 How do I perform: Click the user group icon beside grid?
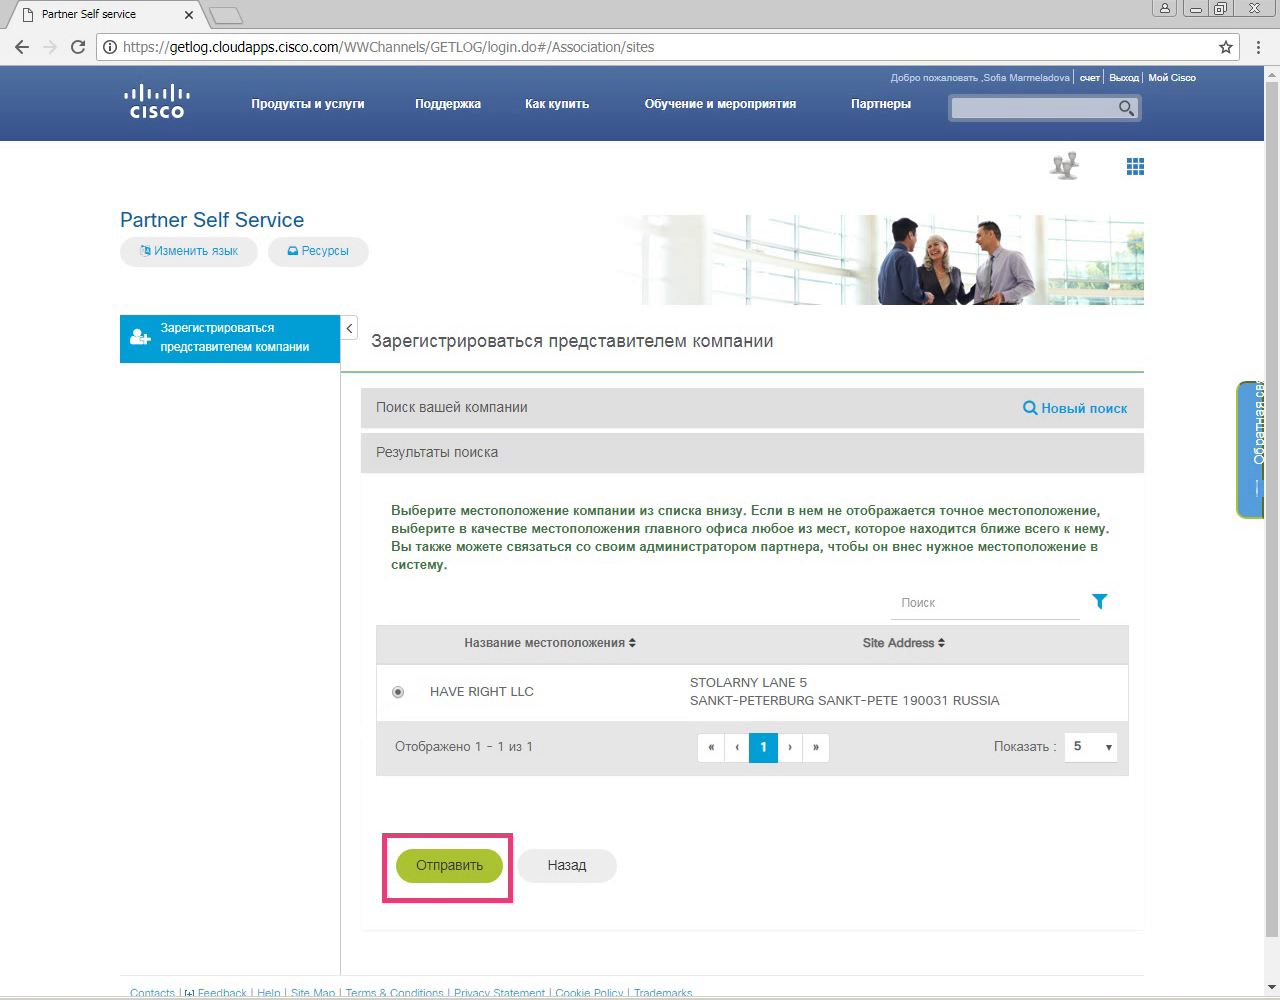1065,166
